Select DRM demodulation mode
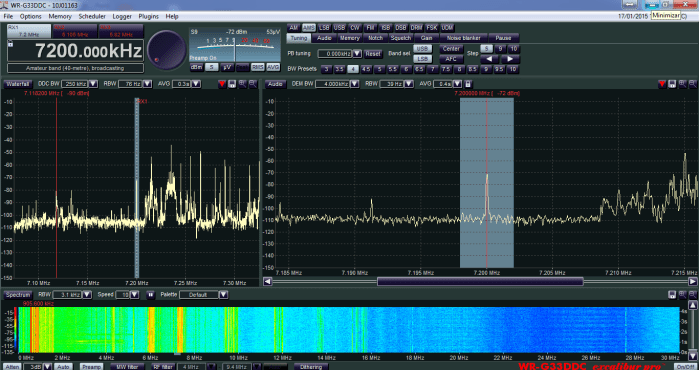 [416, 28]
